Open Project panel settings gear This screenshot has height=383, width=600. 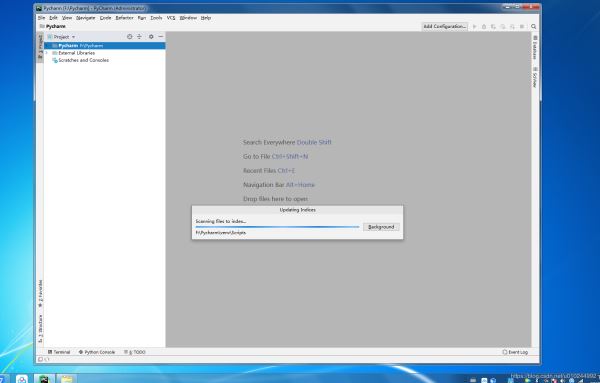[151, 37]
